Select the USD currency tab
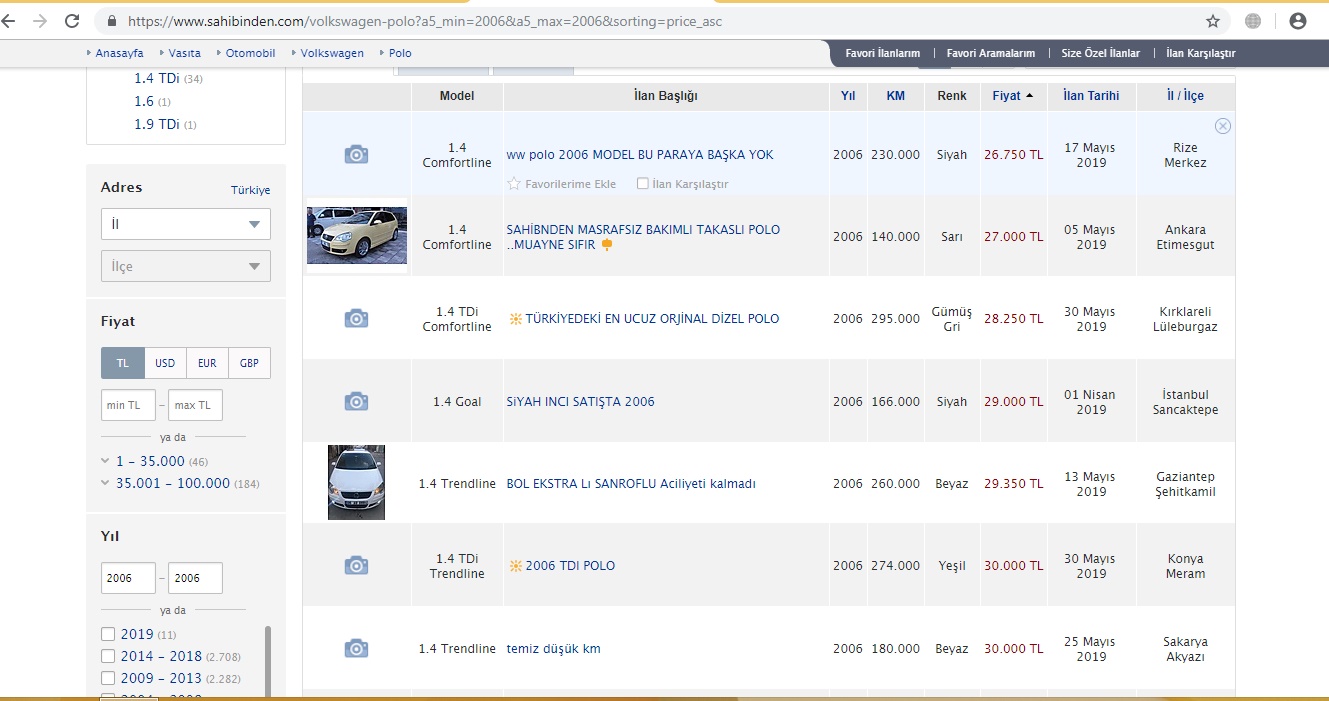1329x701 pixels. coord(165,363)
